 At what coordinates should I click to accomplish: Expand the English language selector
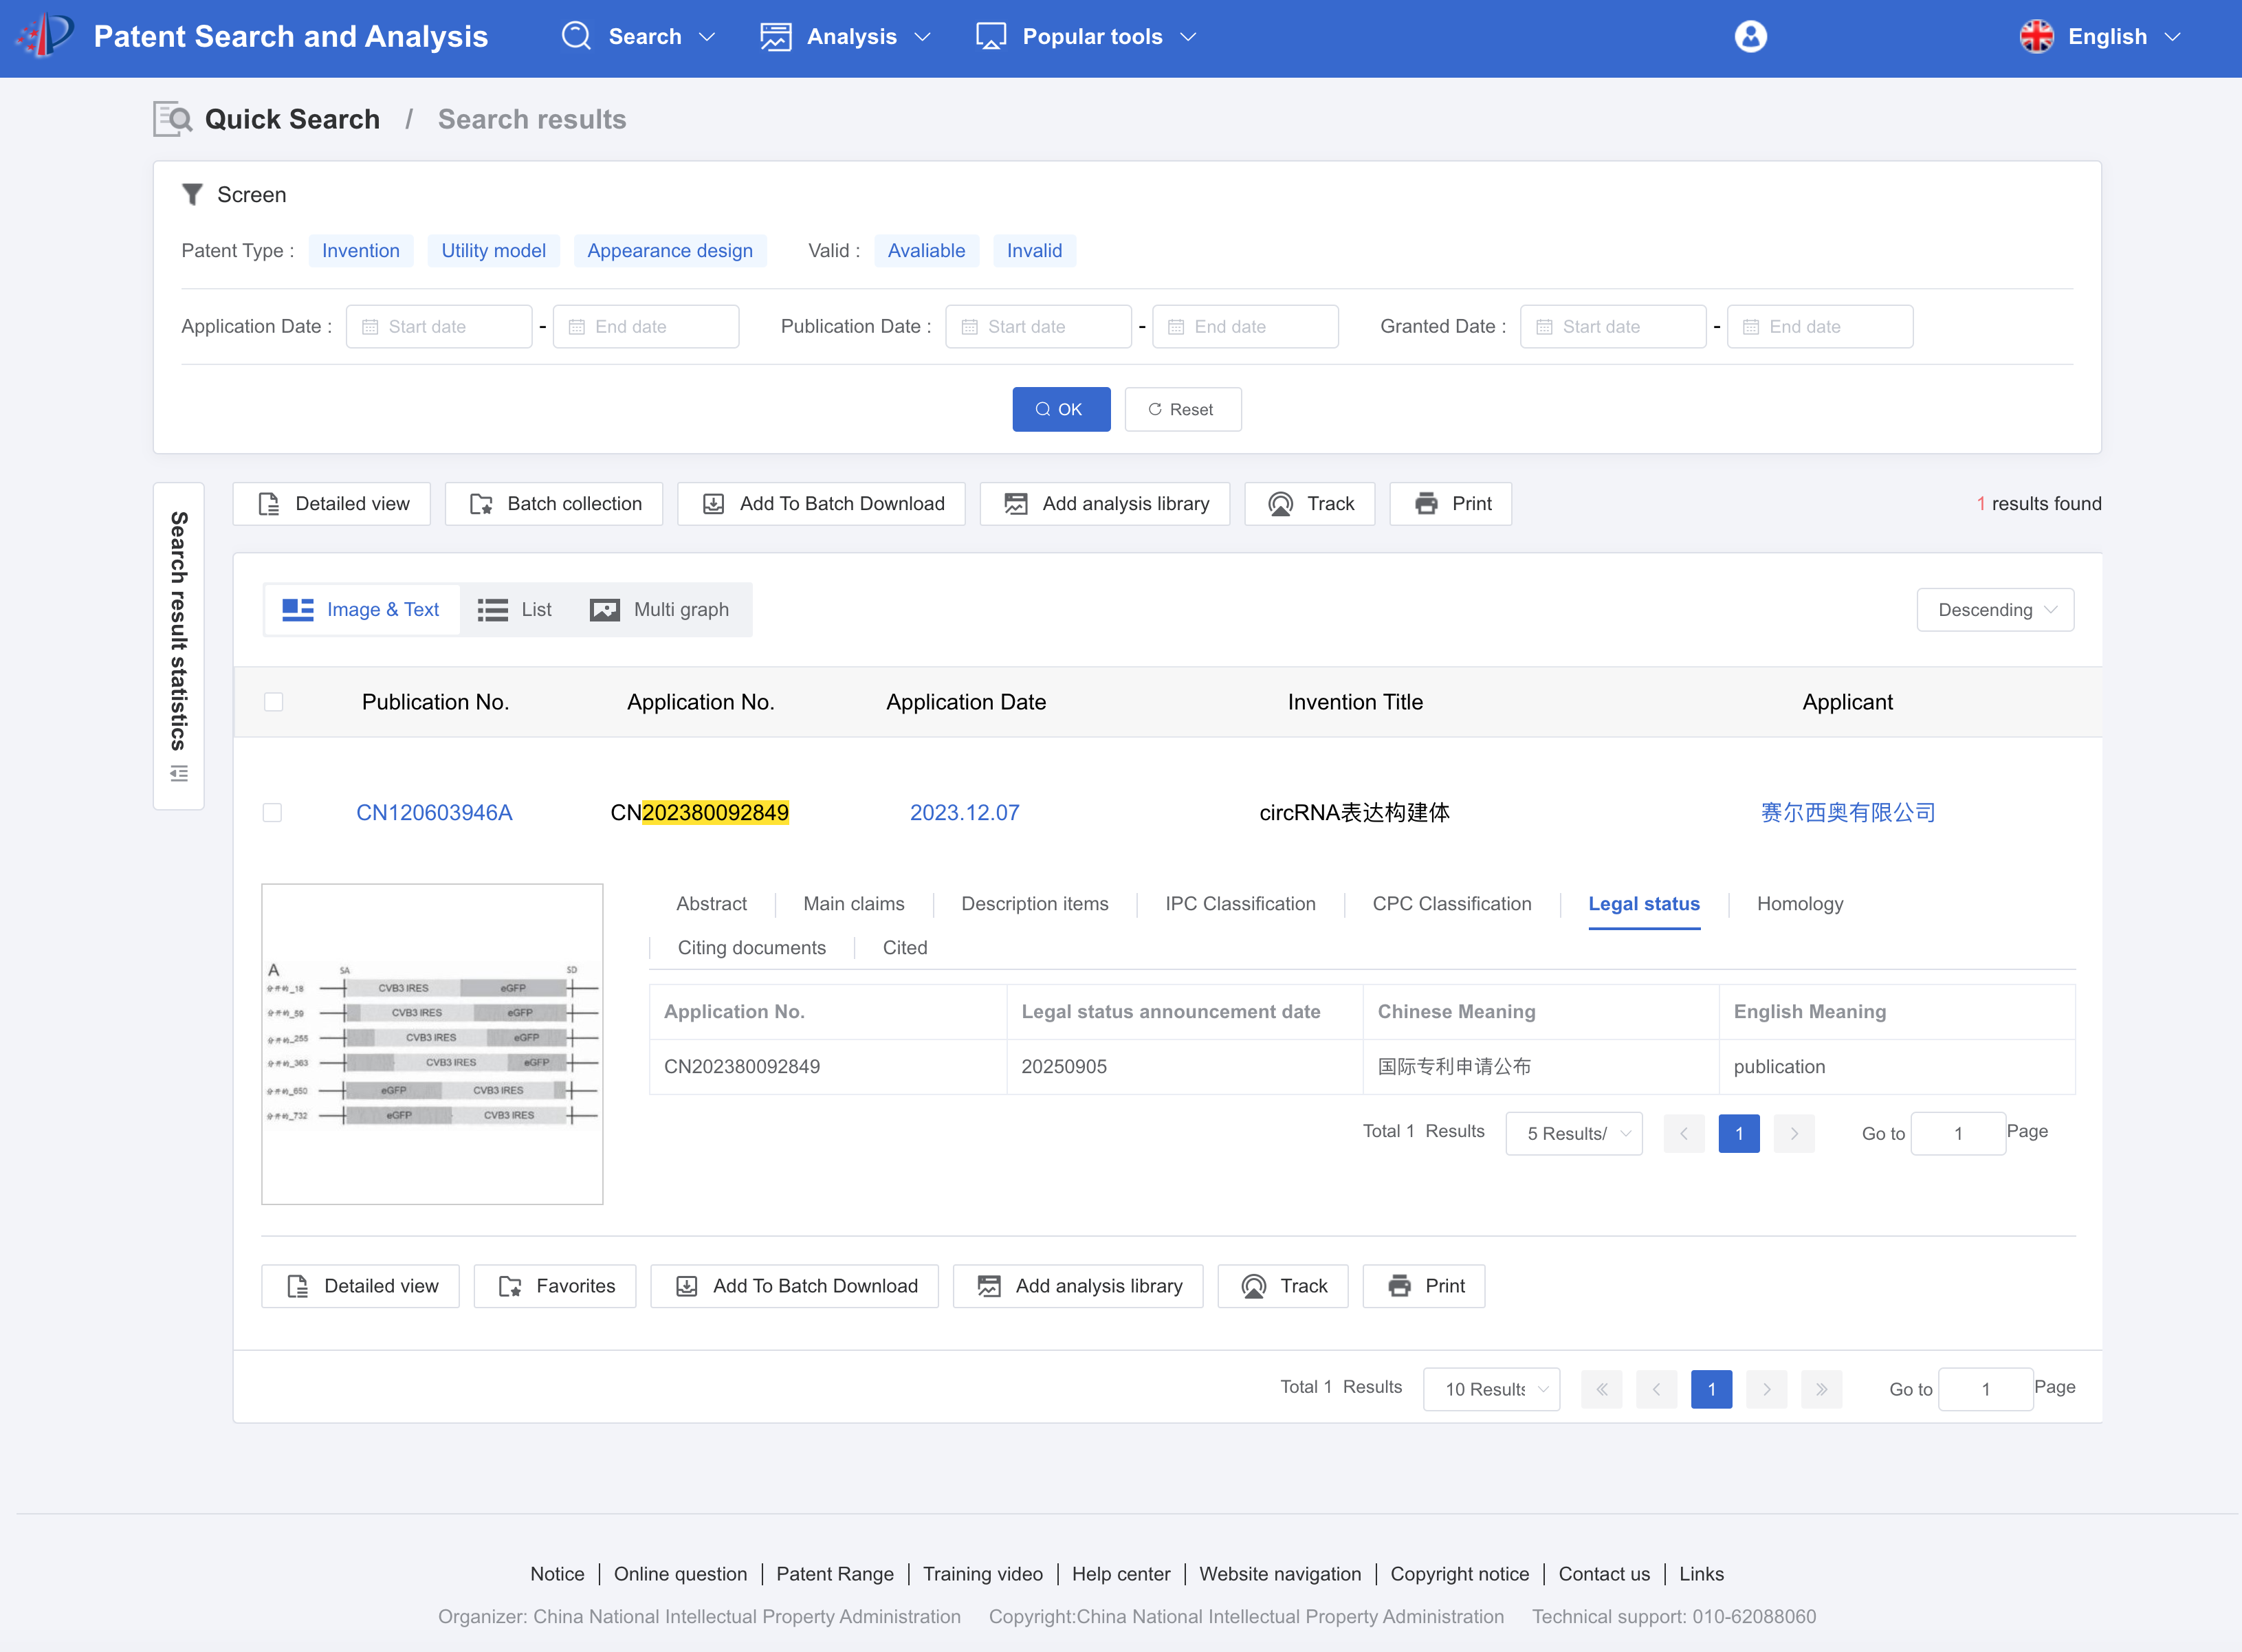coord(2099,37)
